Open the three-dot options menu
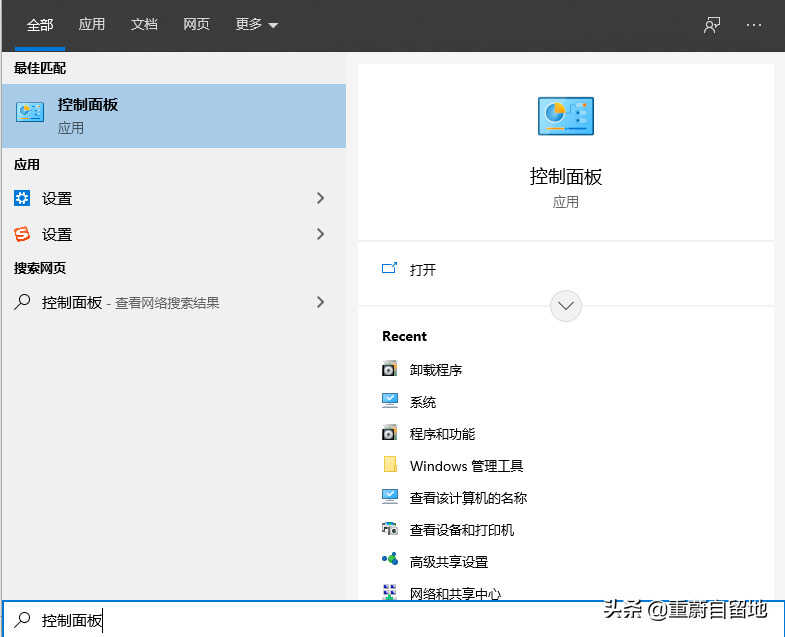785x637 pixels. 754,25
